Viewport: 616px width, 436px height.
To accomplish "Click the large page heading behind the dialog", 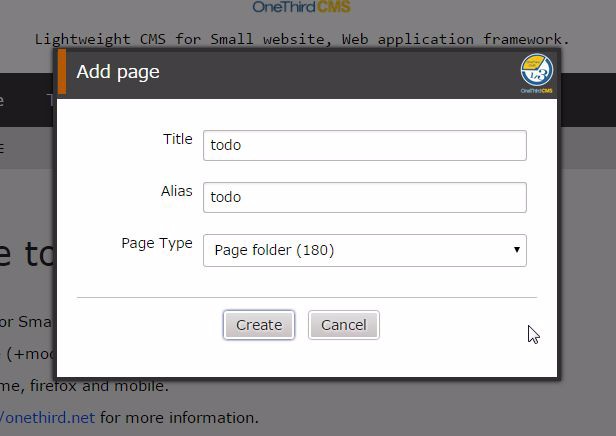I will (25, 255).
